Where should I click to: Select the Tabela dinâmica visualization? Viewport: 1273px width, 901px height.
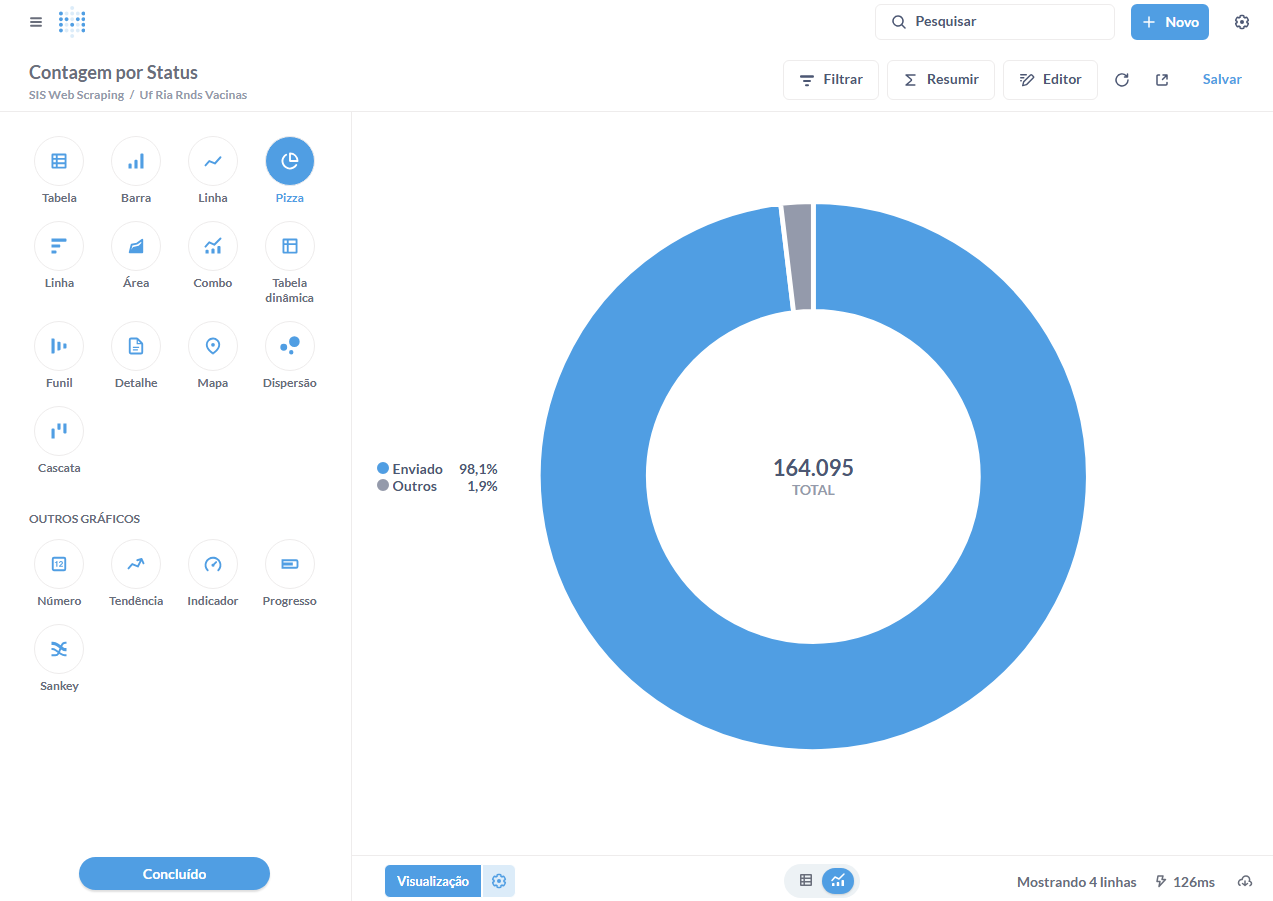[x=290, y=246]
